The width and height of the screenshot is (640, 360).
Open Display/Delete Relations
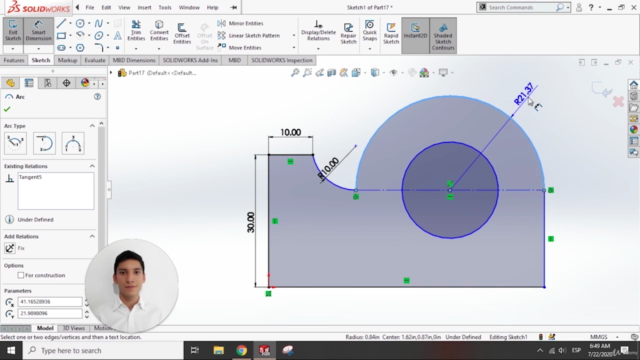pyautogui.click(x=318, y=31)
